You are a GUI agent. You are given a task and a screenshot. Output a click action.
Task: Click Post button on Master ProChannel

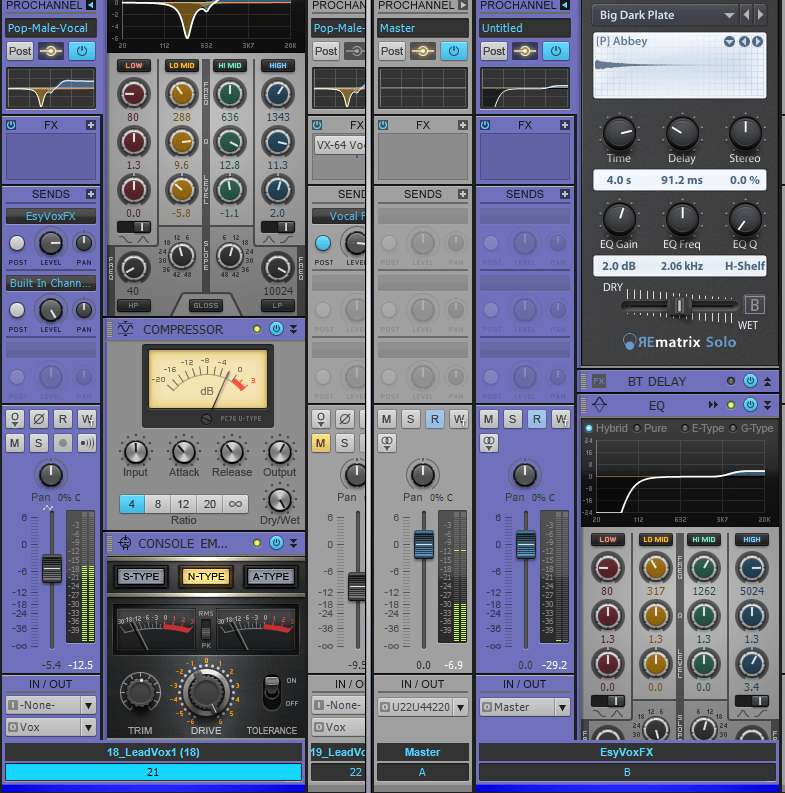392,51
